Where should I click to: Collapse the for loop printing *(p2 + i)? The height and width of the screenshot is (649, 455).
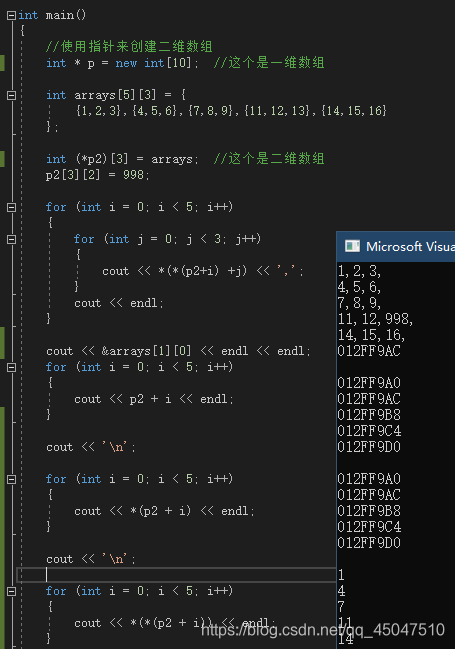[12, 479]
